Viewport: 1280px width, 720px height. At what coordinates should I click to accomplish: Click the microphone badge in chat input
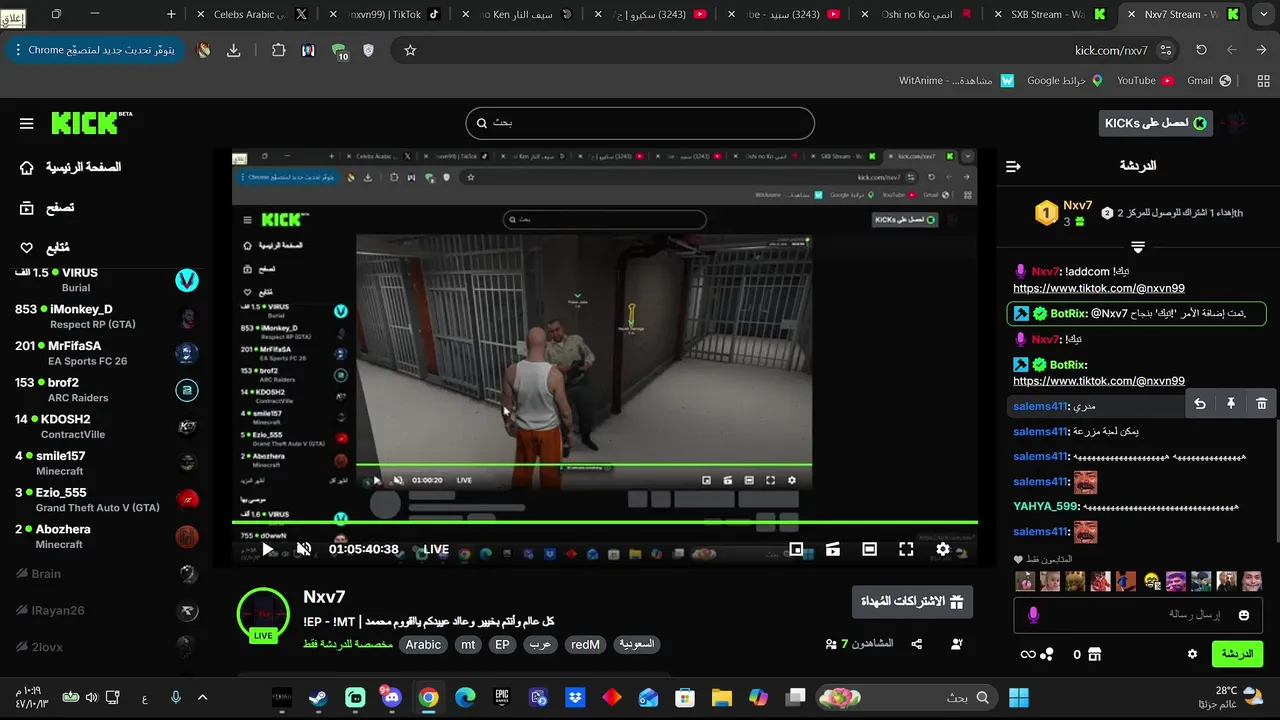[x=1034, y=615]
